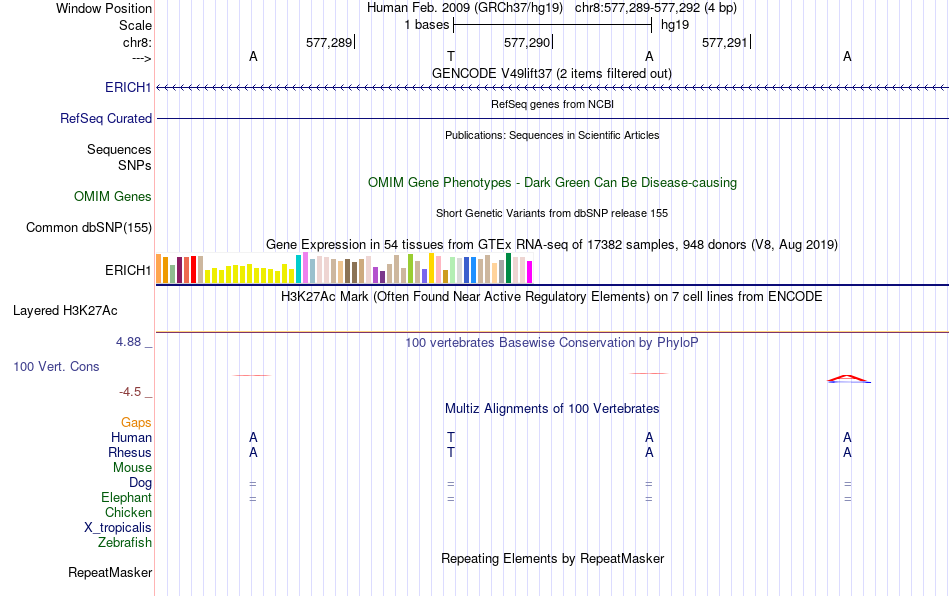Click the RefSeq genes from NCBI title
Viewport: 950px width, 596px height.
(x=552, y=104)
